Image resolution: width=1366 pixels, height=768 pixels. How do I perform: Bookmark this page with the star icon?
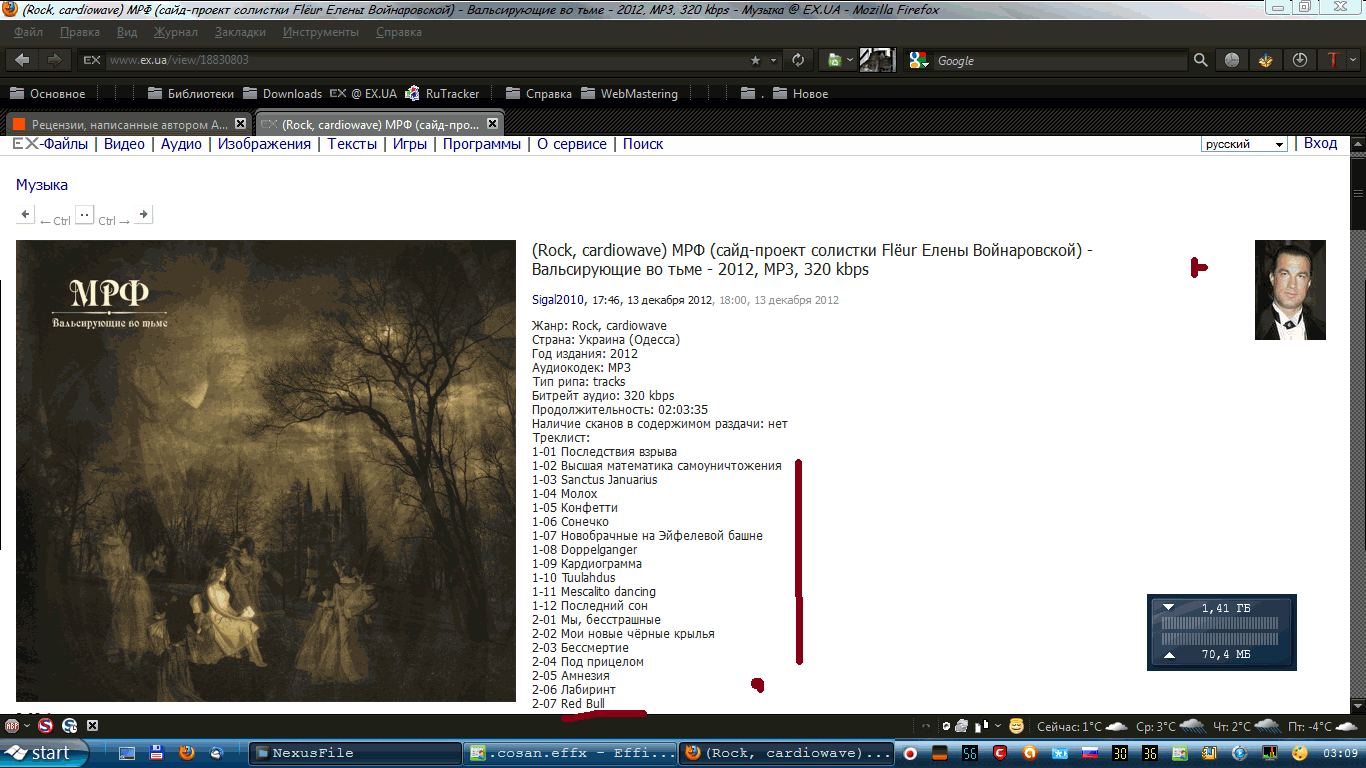coord(756,61)
